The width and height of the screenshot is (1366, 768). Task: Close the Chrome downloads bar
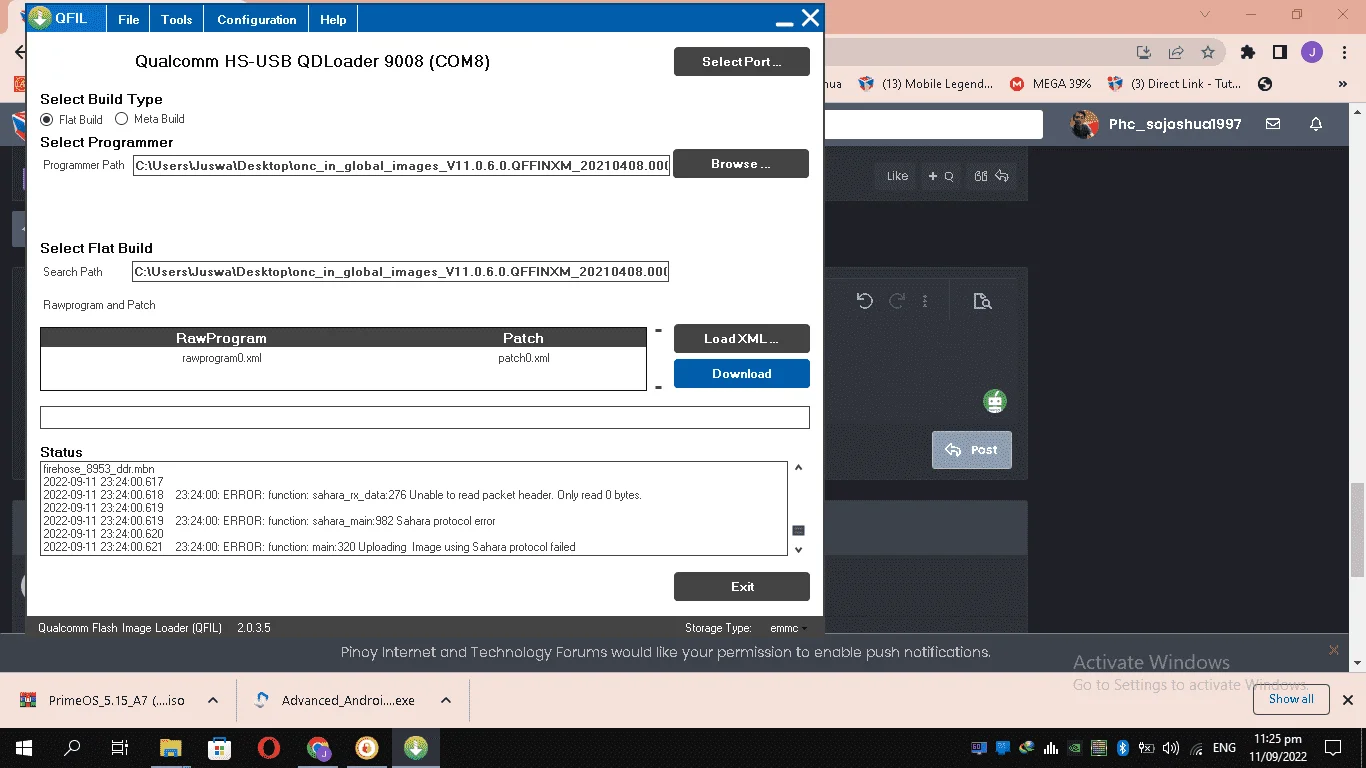coord(1347,700)
